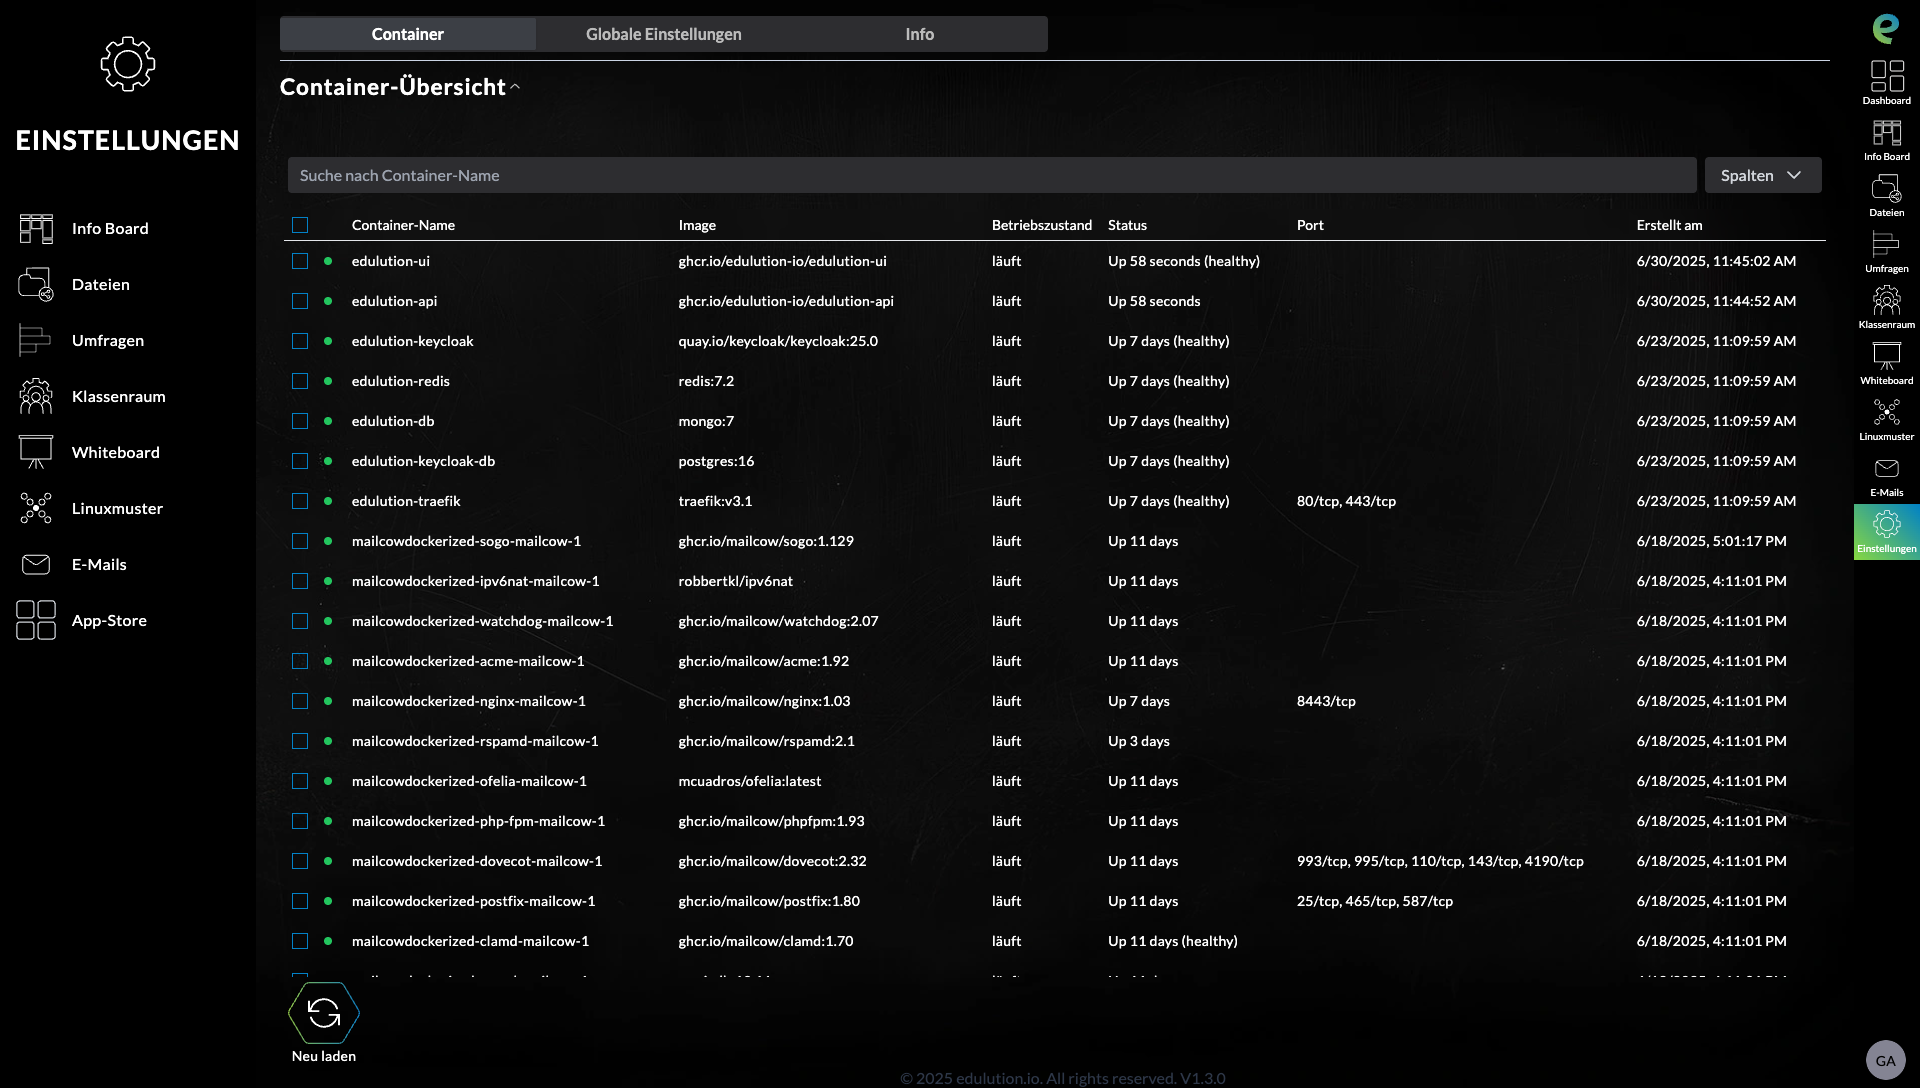The height and width of the screenshot is (1088, 1920).
Task: Select the edulution-traefik row checkbox
Action: coord(300,501)
